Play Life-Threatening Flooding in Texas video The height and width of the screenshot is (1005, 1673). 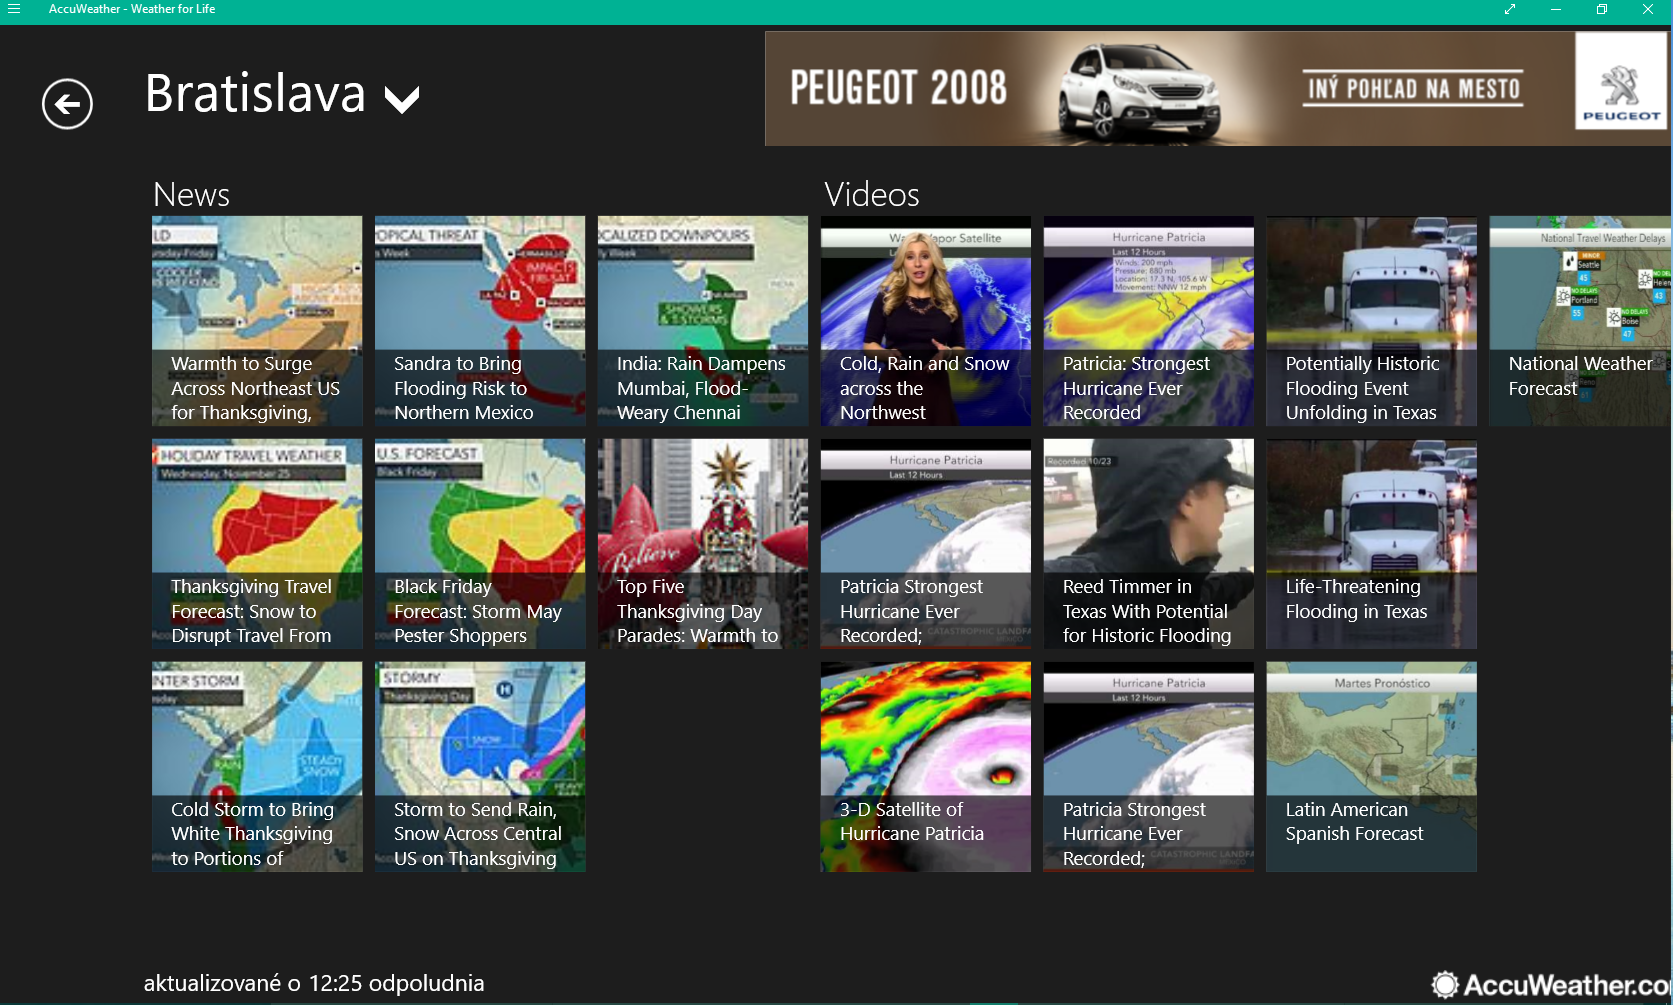[x=1372, y=544]
